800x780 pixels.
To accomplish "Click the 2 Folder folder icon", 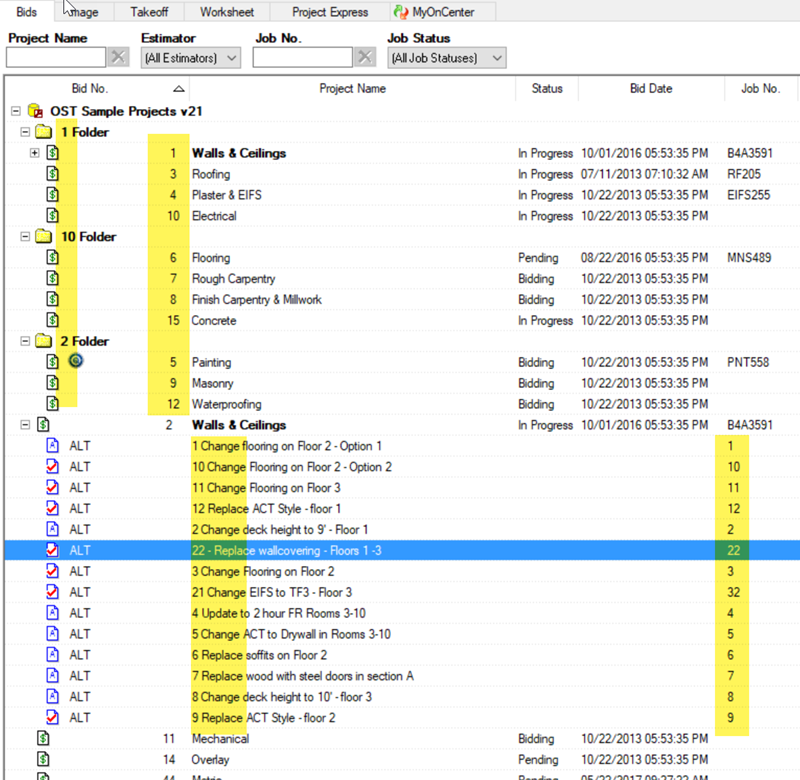I will coord(44,341).
